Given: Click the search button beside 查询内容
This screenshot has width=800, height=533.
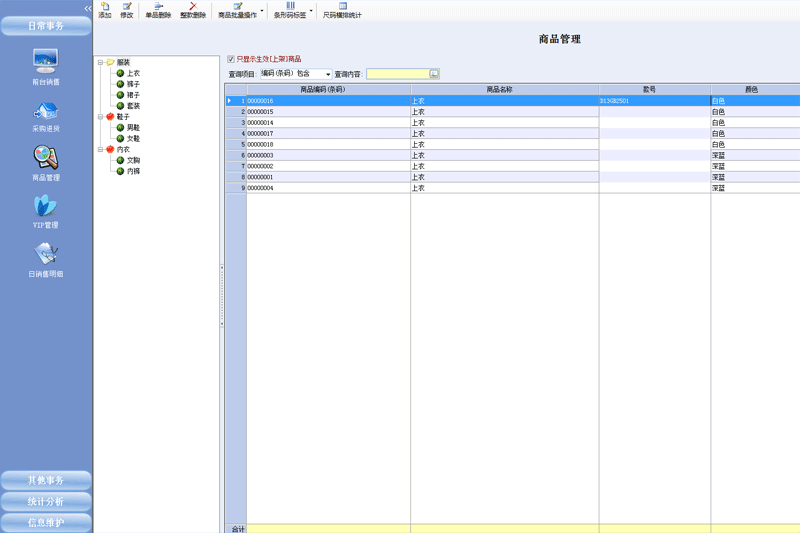Looking at the screenshot, I should pos(434,74).
